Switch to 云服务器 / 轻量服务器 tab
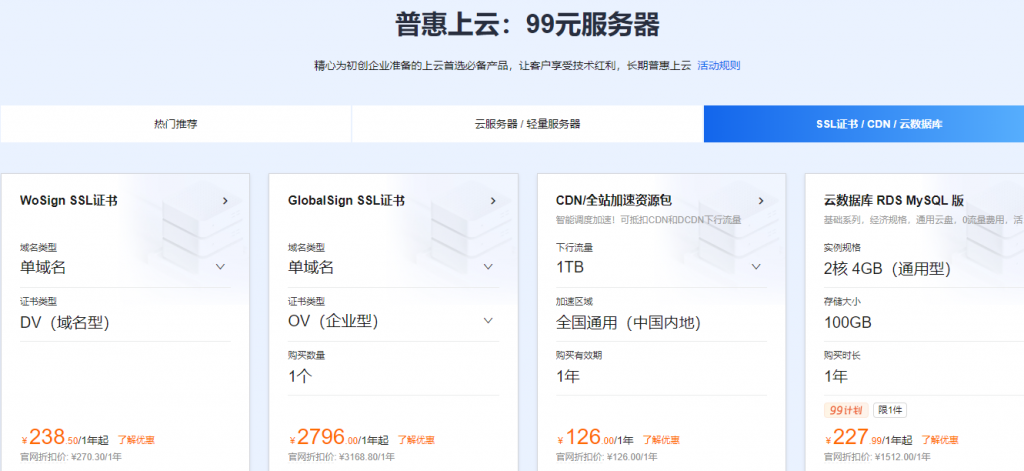 point(528,123)
